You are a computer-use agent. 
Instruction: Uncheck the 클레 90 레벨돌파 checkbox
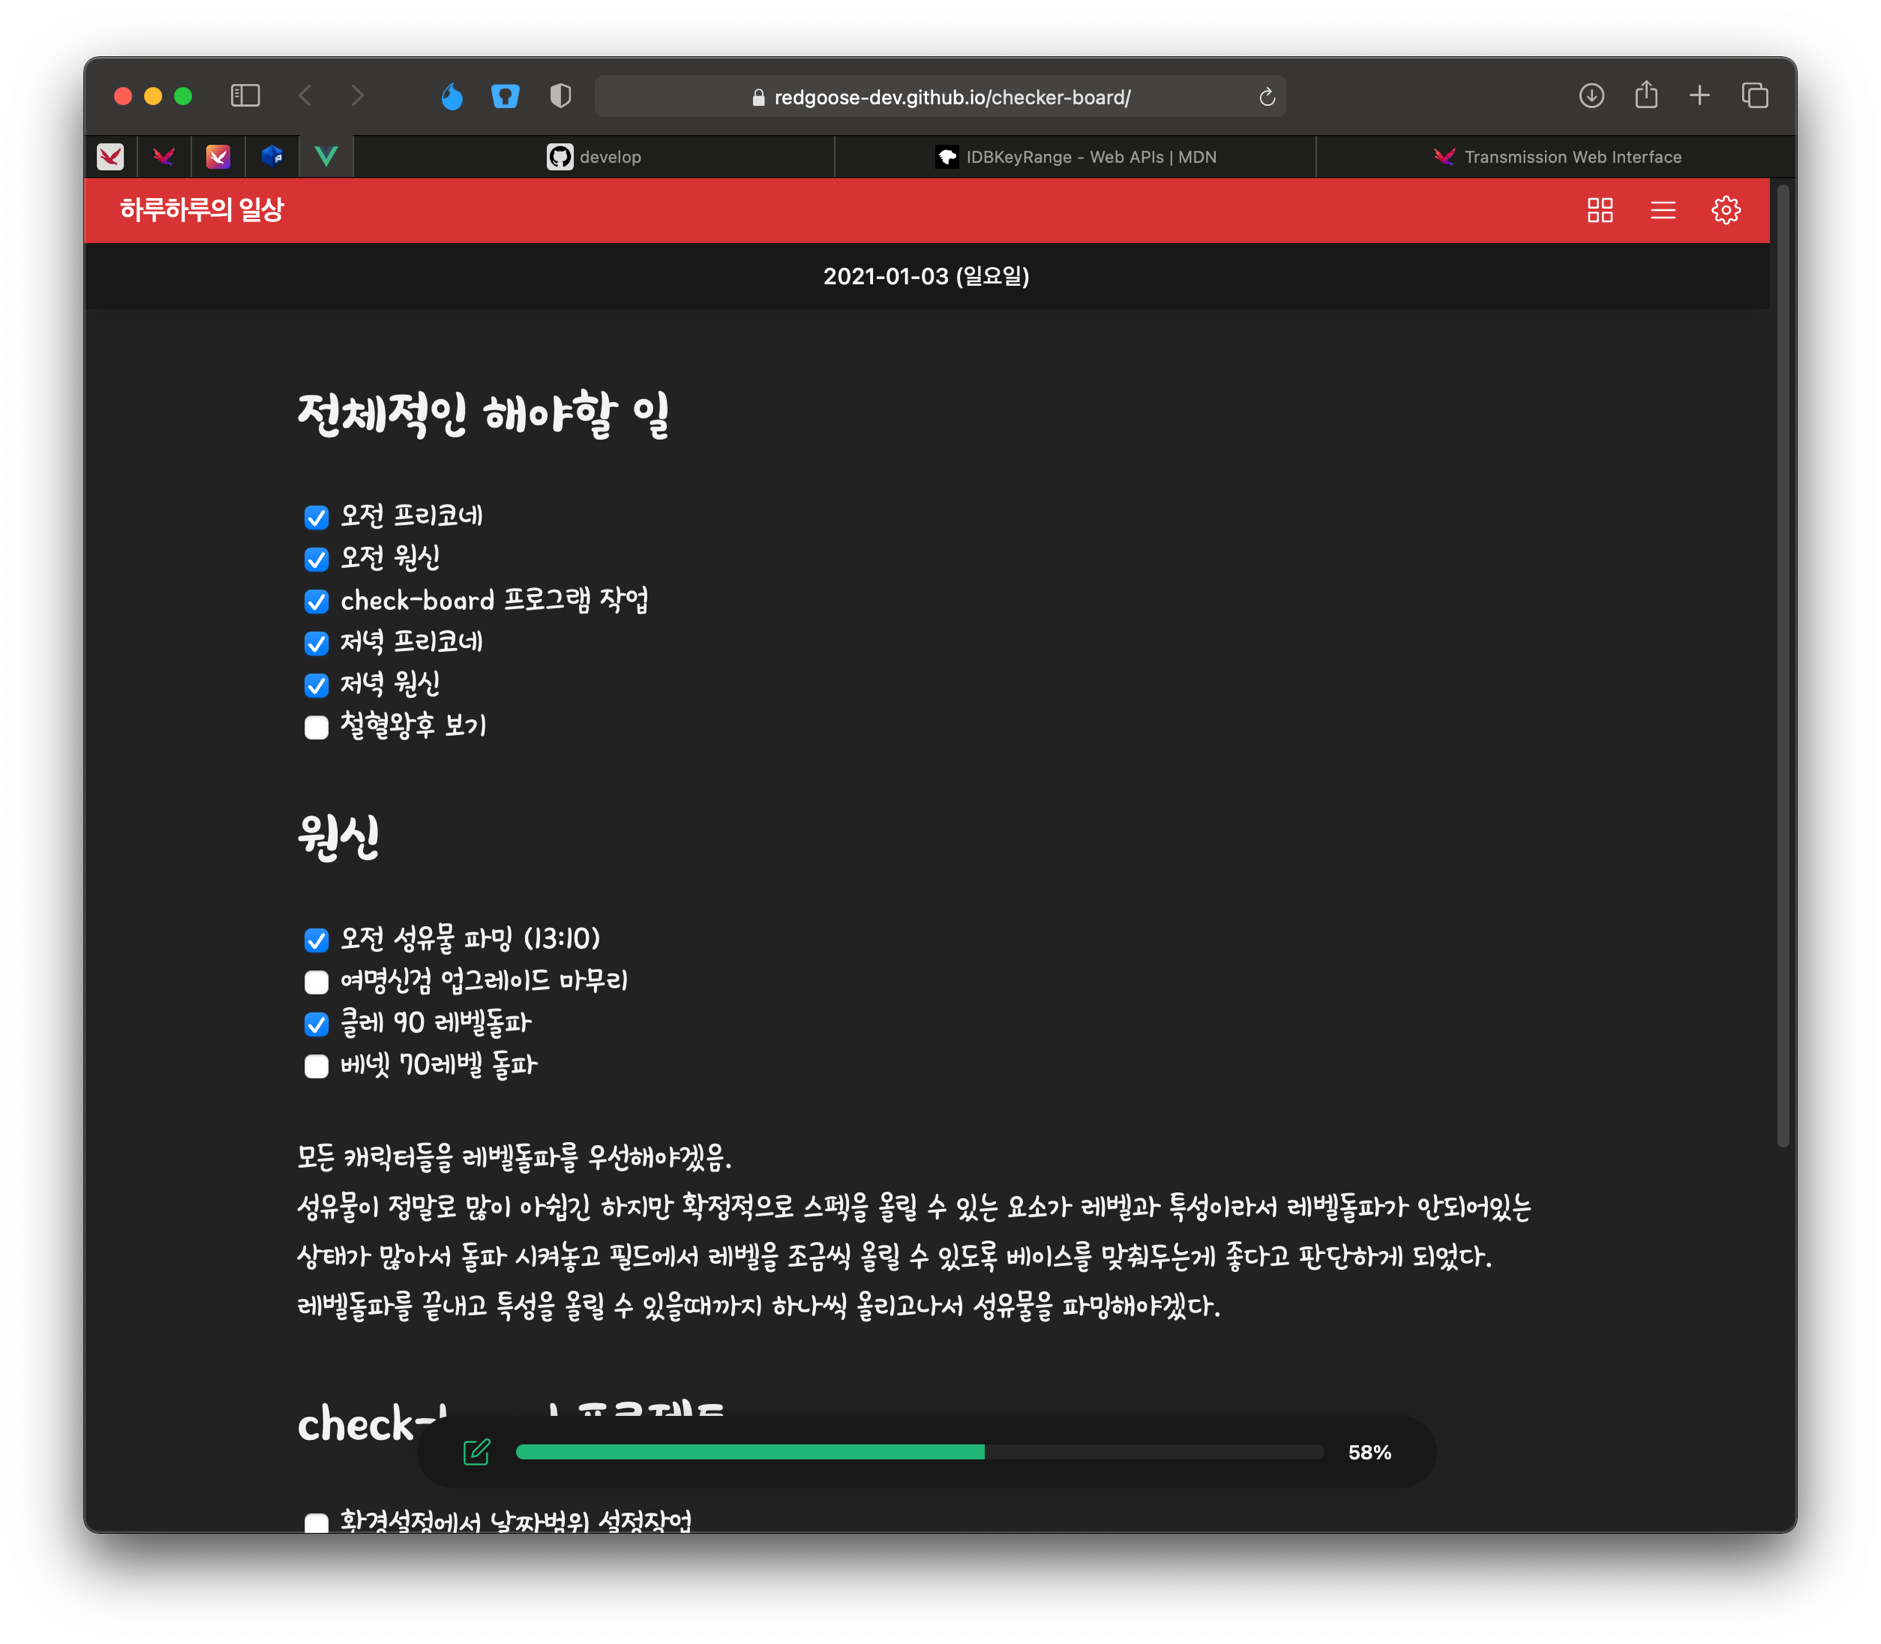pos(316,1024)
